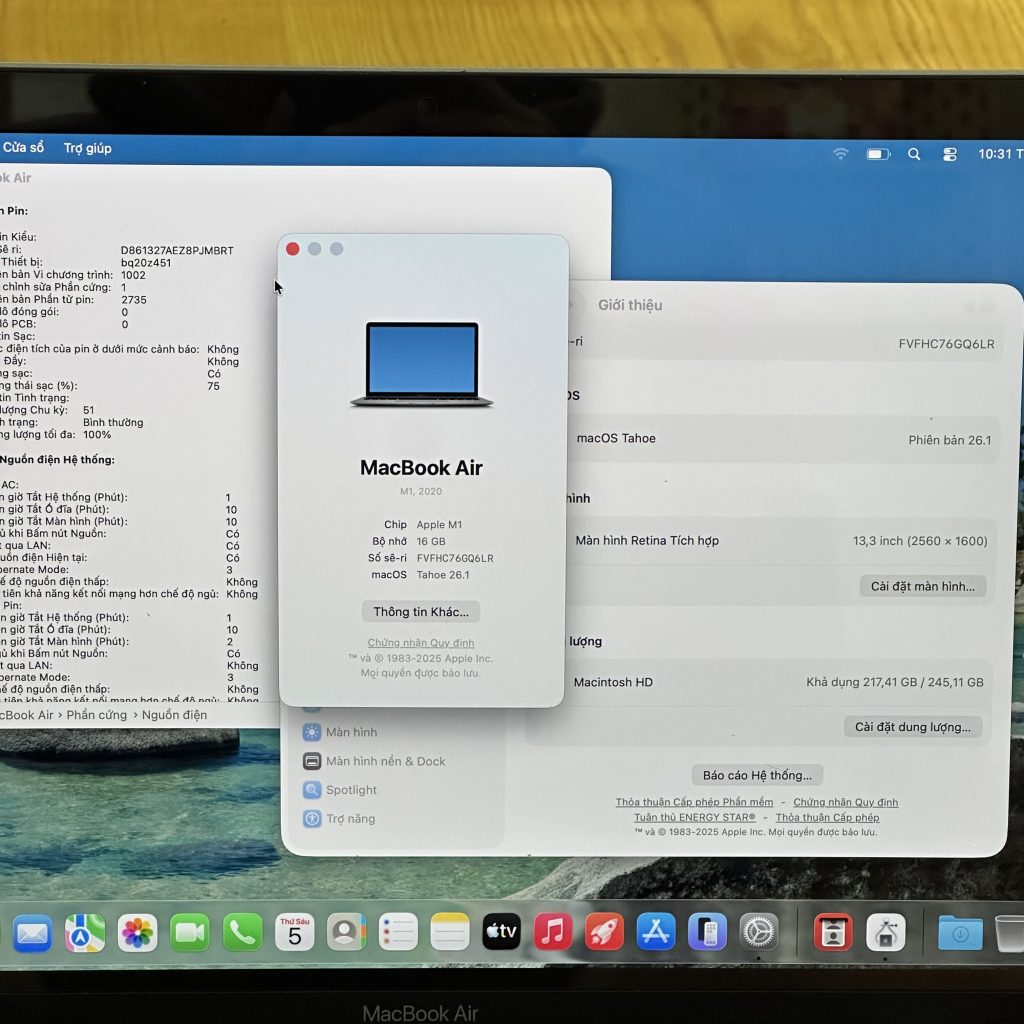1024x1024 pixels.
Task: Click the Cài đặt màn hình button
Action: click(922, 586)
